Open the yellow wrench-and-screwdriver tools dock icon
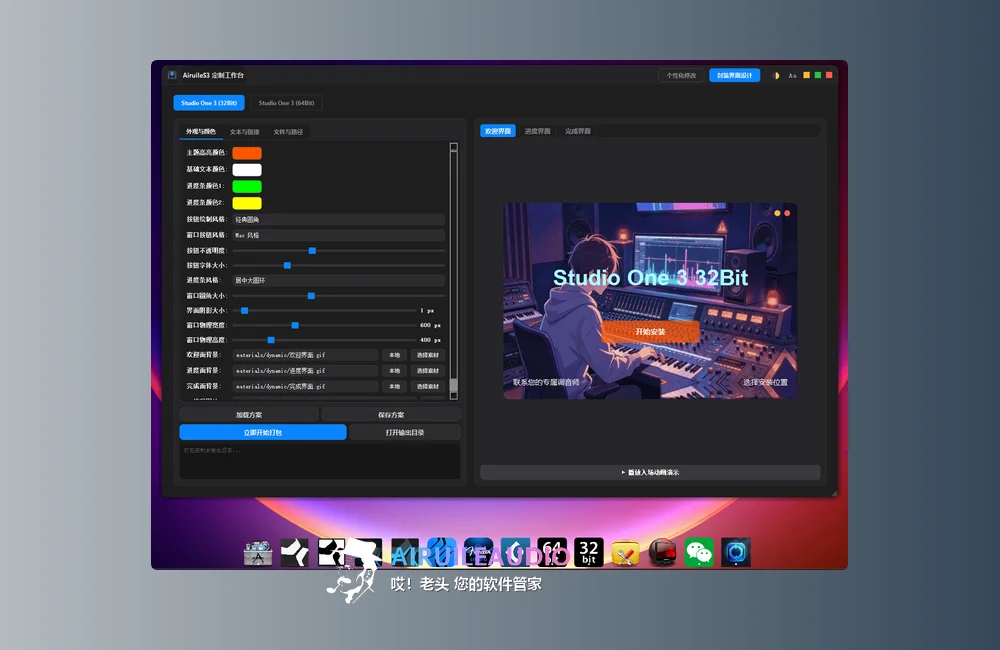Image resolution: width=1000 pixels, height=650 pixels. coord(626,553)
